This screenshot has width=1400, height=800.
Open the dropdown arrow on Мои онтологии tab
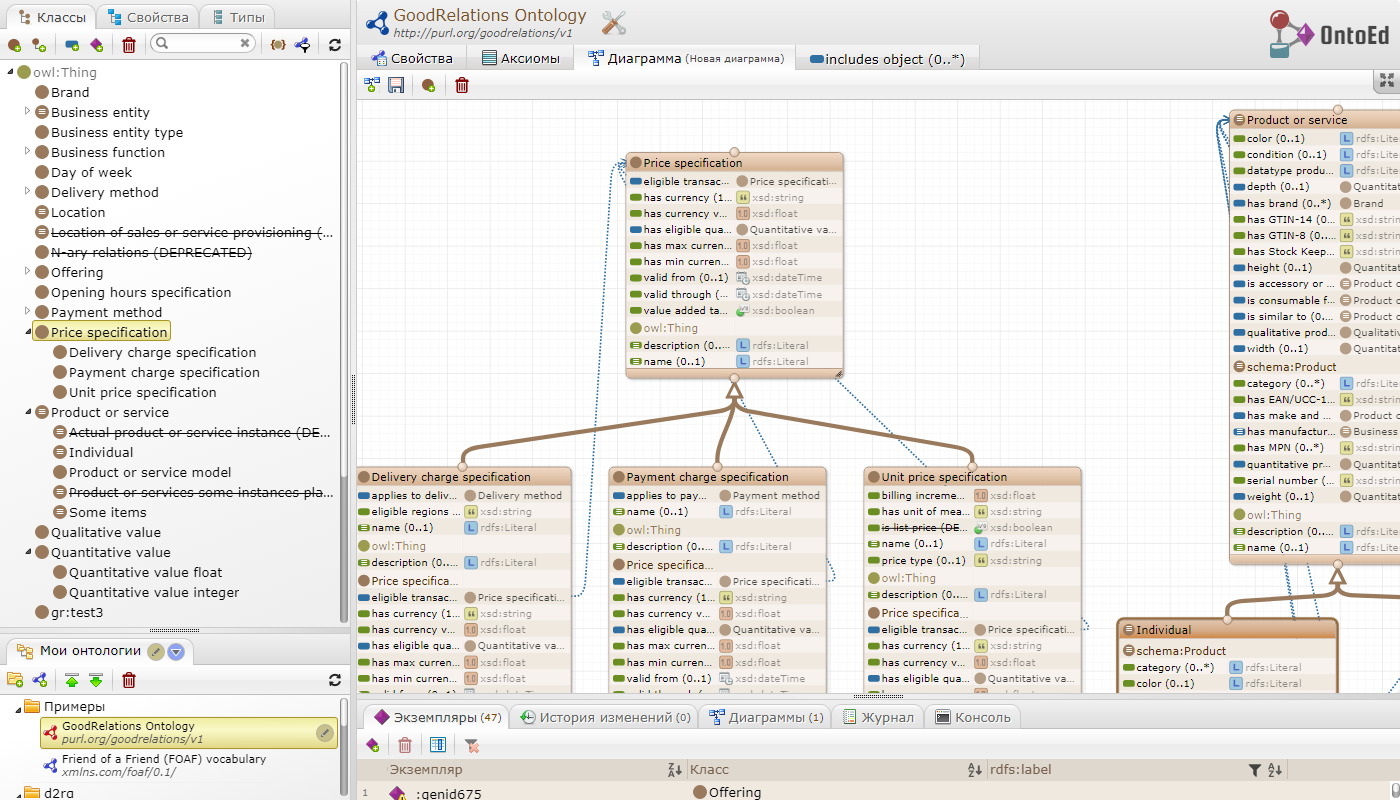176,652
